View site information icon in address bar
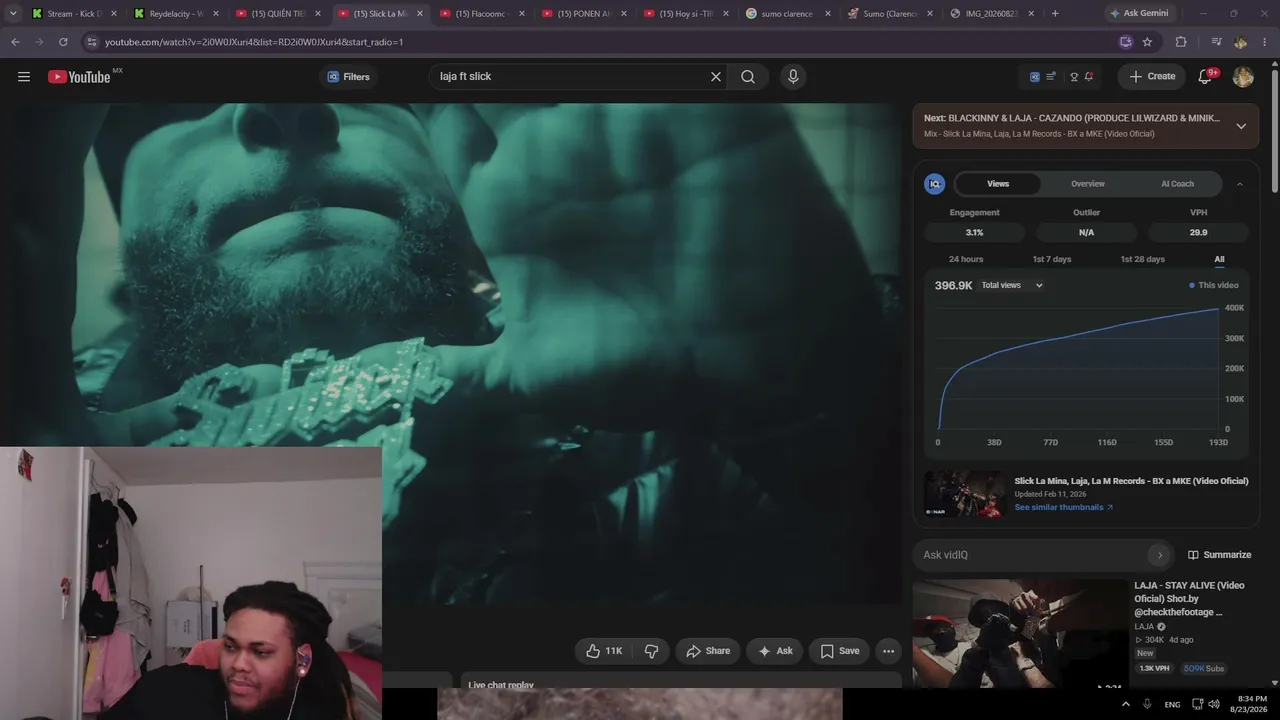Screen dimensions: 1280x720 tap(92, 42)
